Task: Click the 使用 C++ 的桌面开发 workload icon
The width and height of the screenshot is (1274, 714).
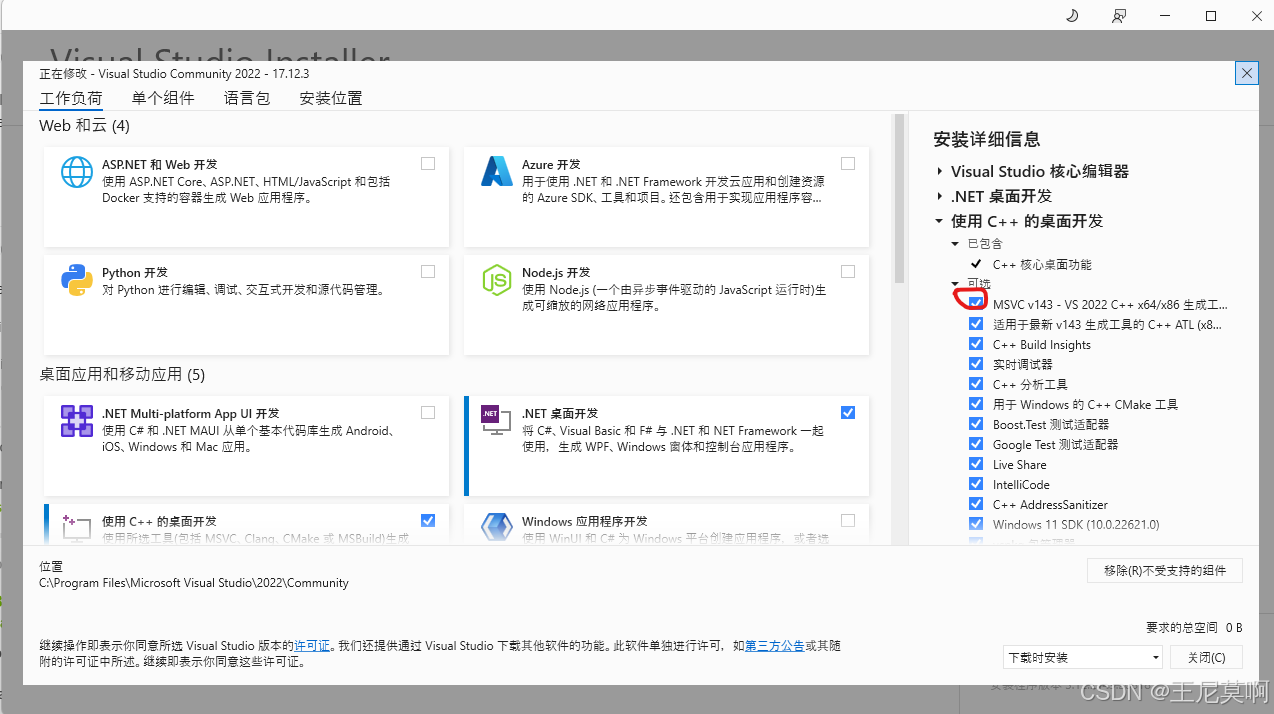Action: coord(77,527)
